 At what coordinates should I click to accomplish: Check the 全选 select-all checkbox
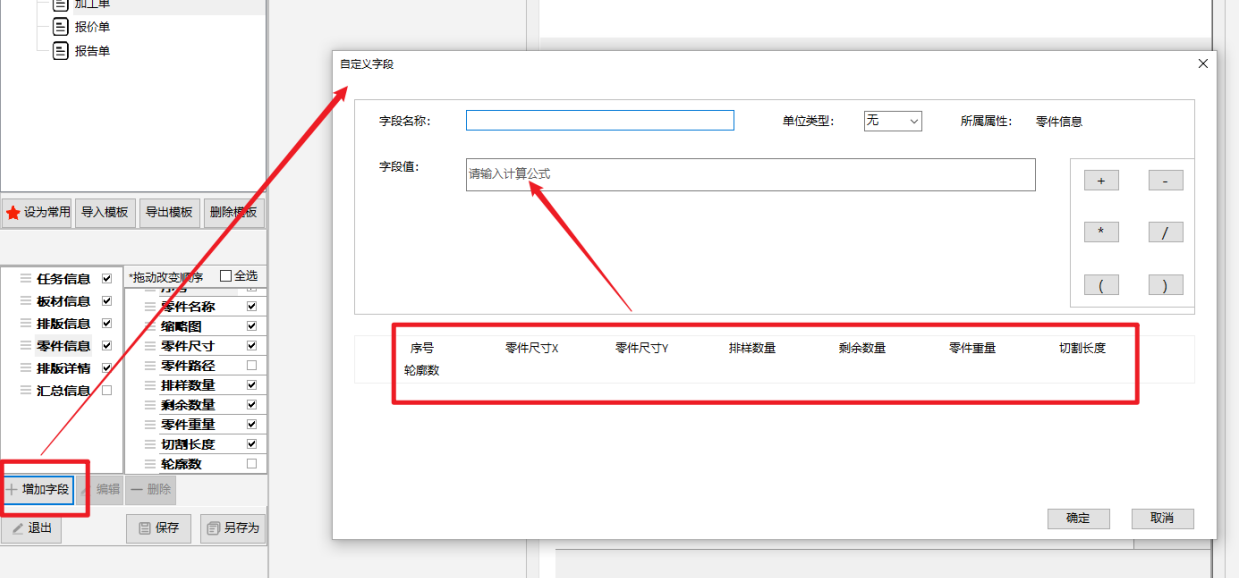pos(225,276)
